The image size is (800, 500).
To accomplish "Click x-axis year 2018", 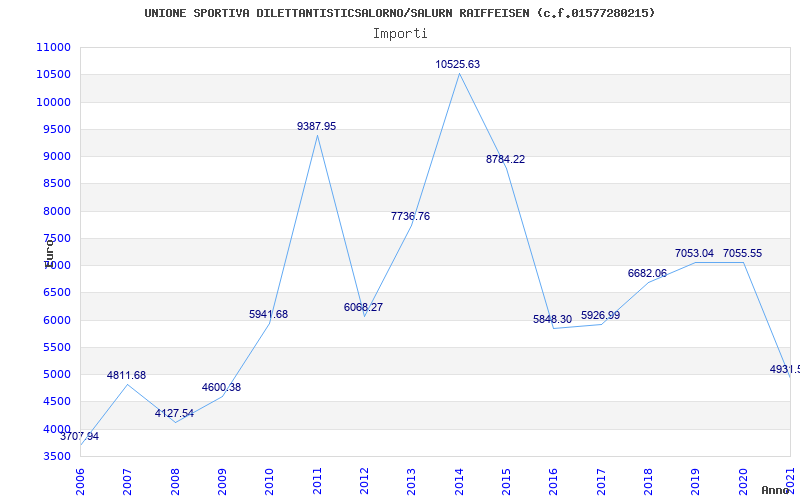I will (x=648, y=482).
